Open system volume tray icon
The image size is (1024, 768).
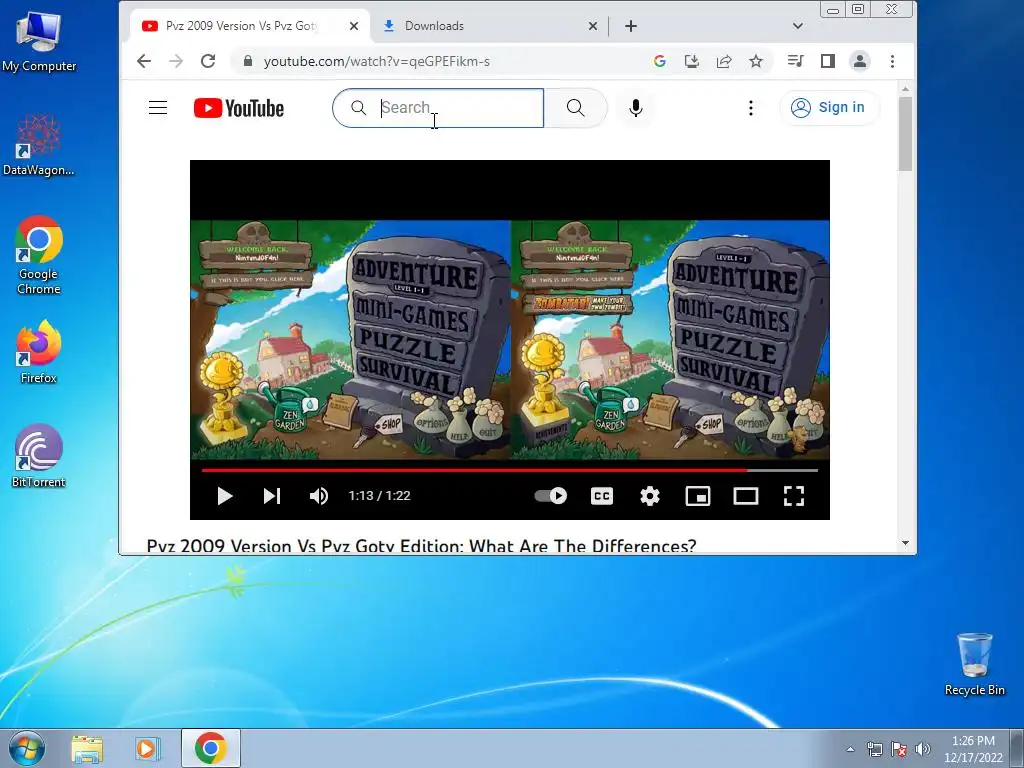pos(923,749)
